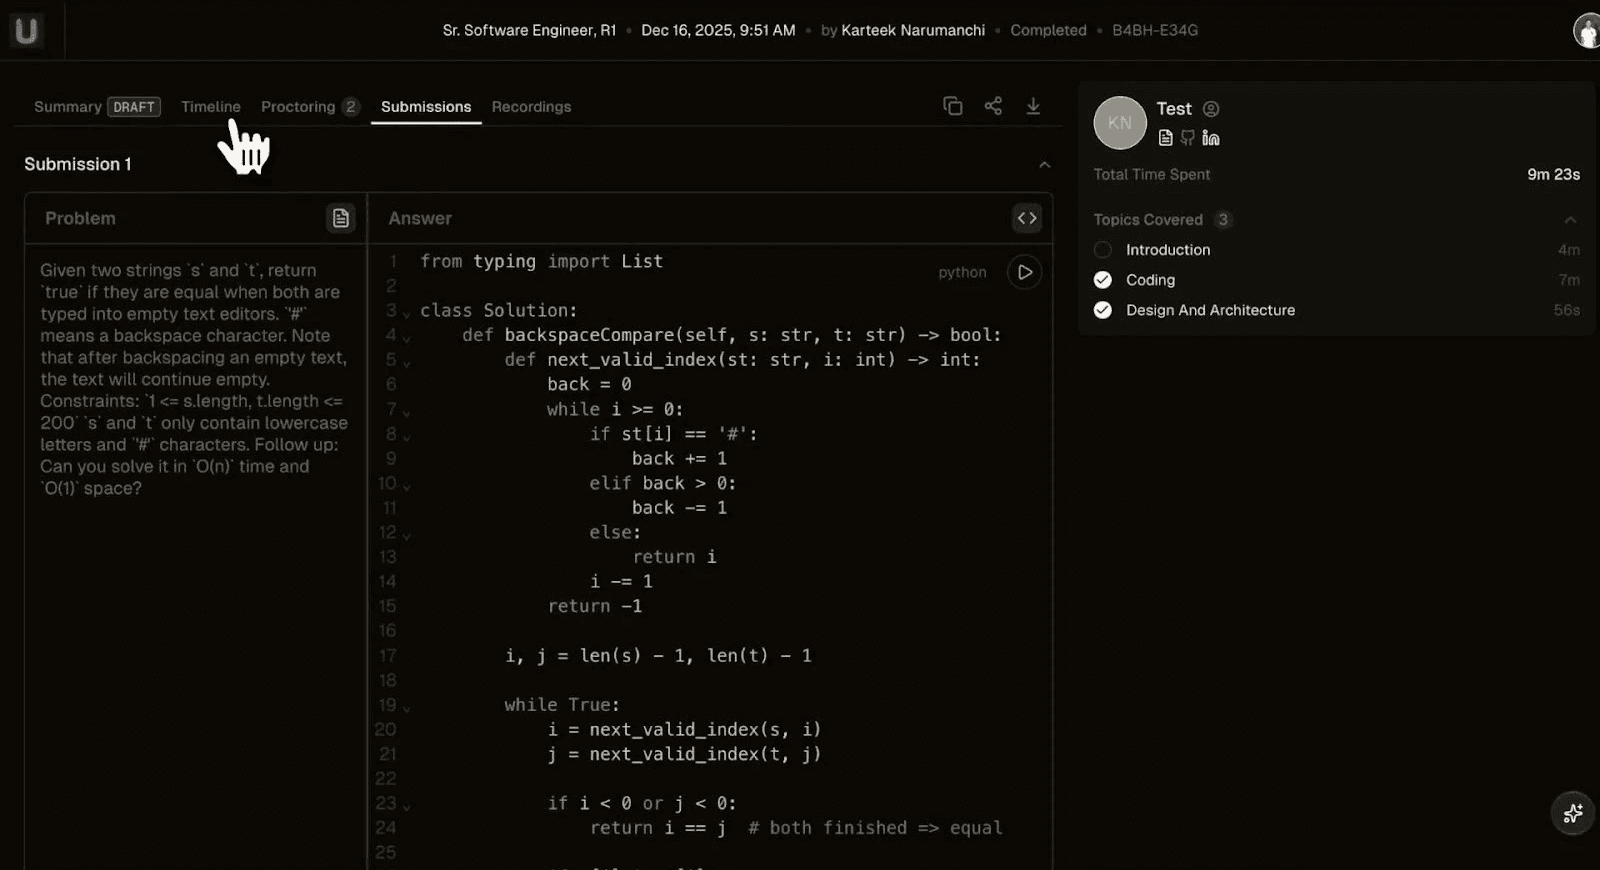Click the python language label
1600x870 pixels.
tap(962, 272)
